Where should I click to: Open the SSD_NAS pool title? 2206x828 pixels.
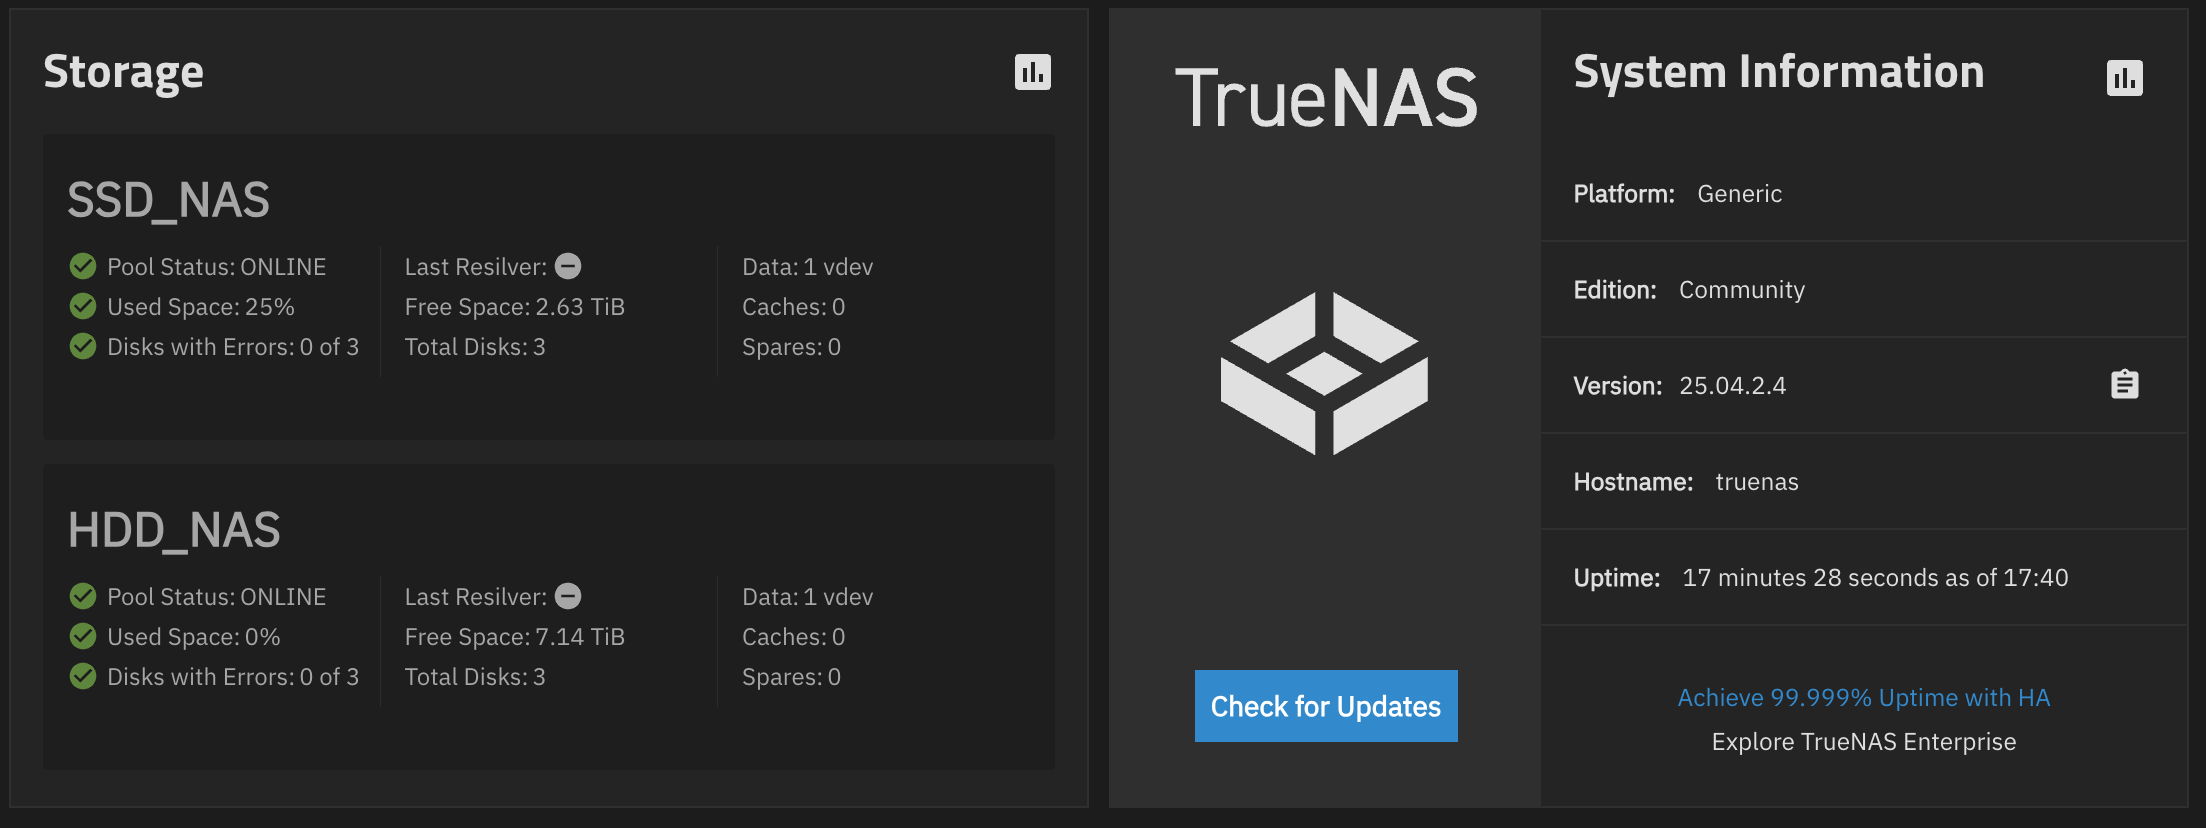pos(168,200)
